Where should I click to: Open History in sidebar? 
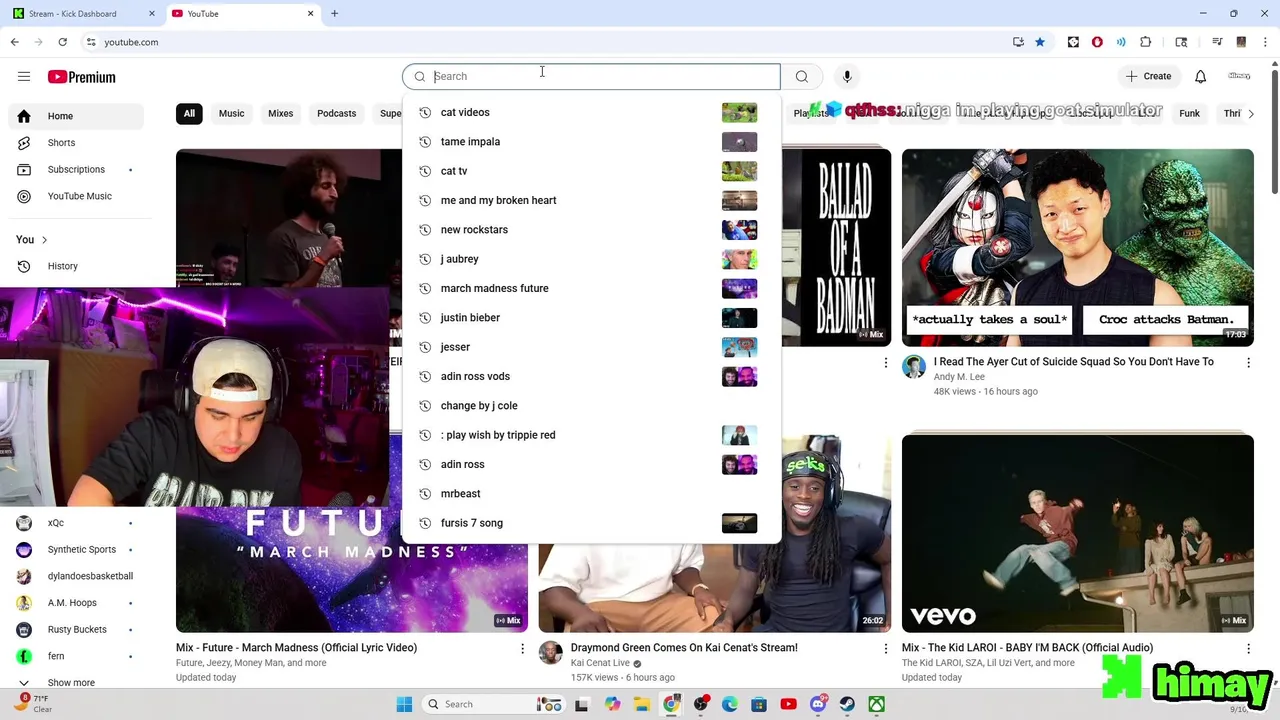point(76,266)
